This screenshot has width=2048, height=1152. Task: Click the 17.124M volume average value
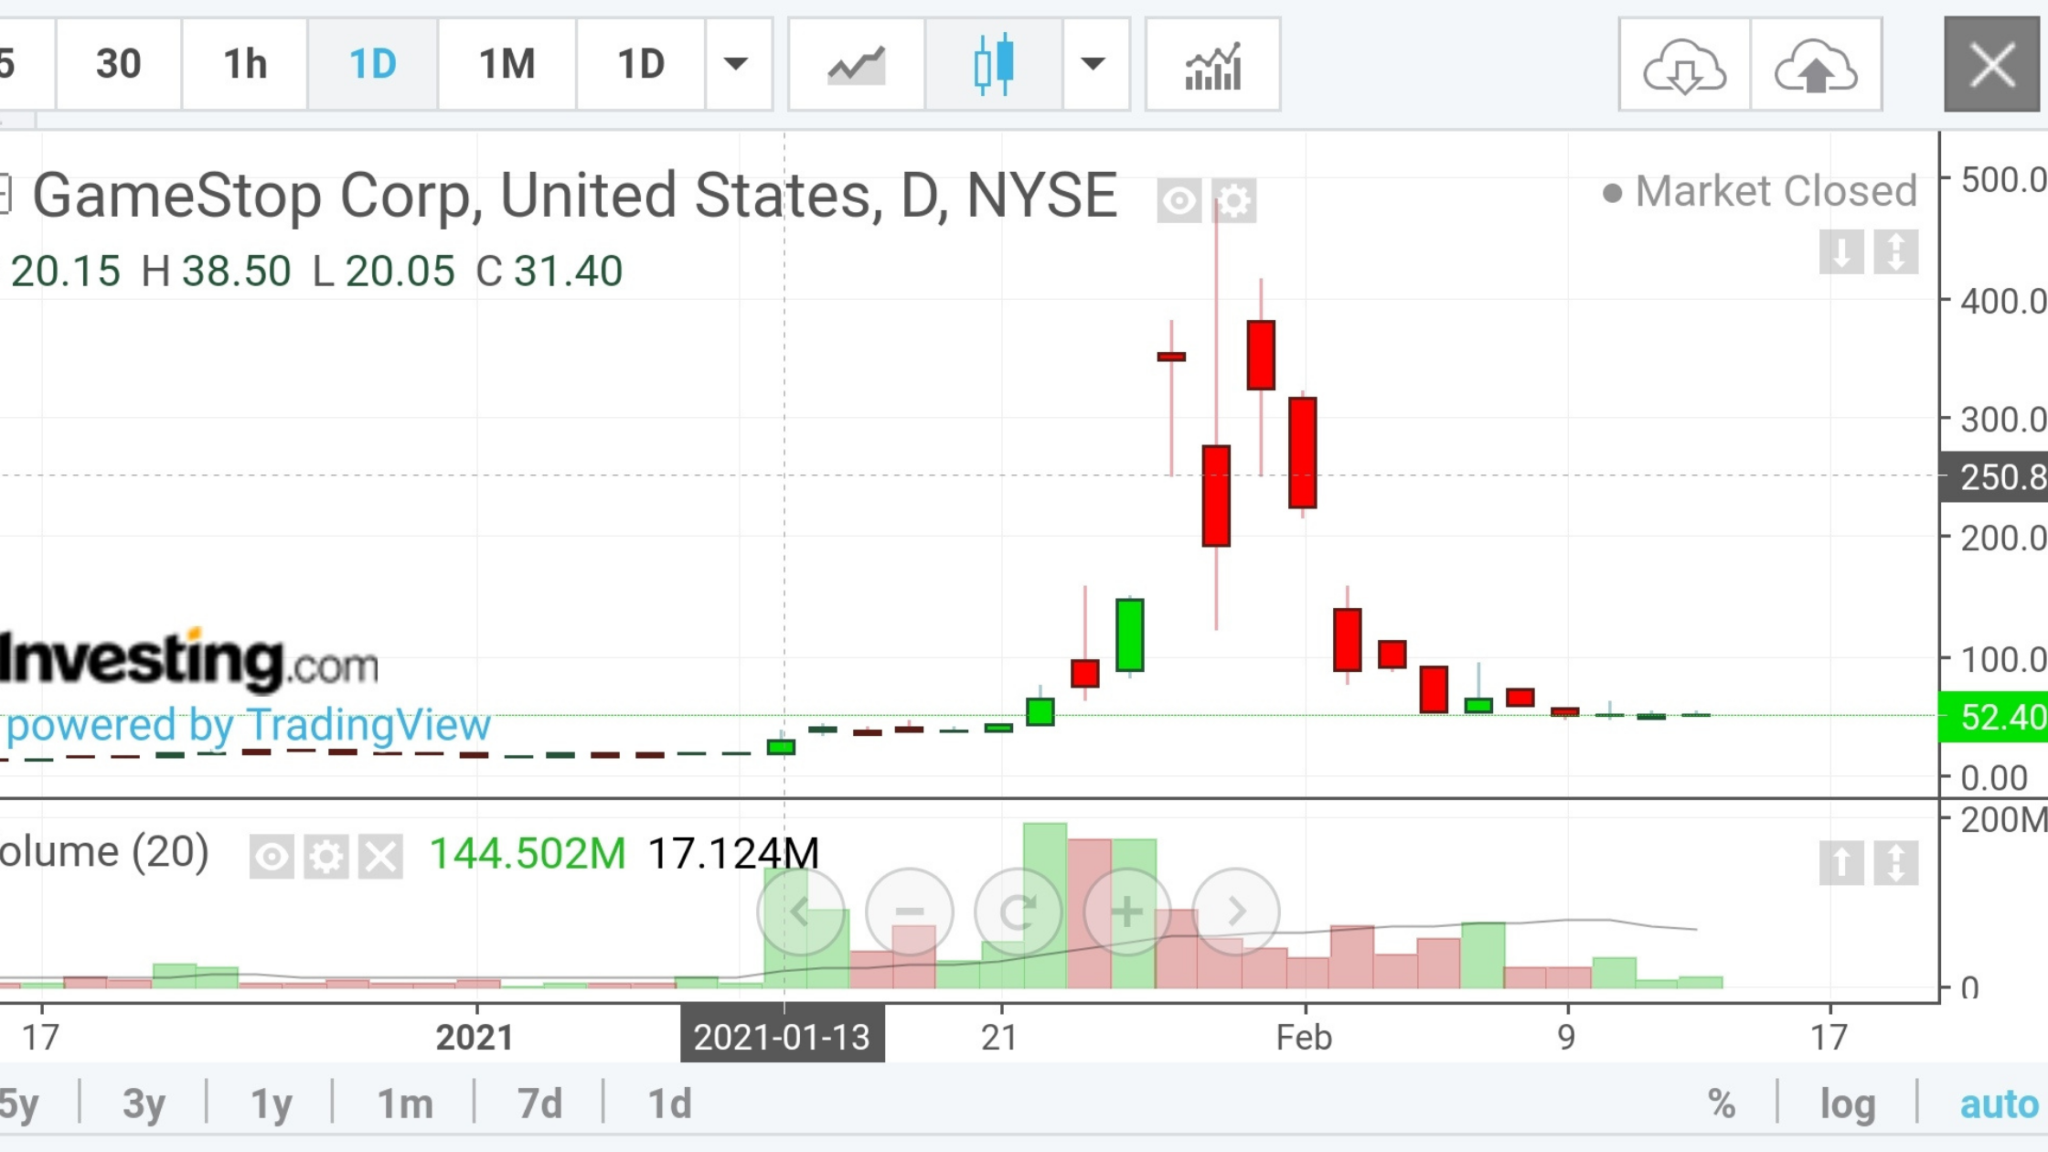click(734, 854)
